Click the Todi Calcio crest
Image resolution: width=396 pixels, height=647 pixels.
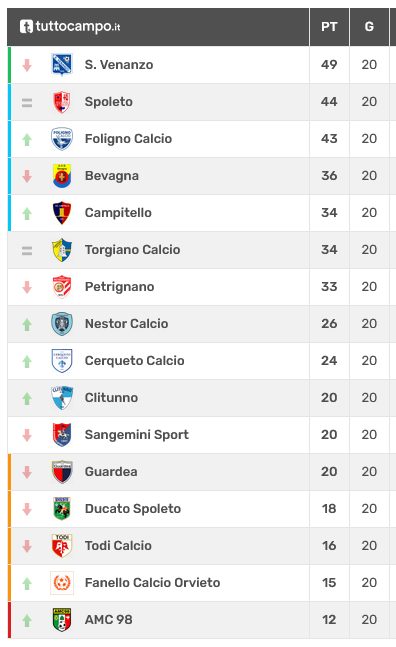click(62, 545)
